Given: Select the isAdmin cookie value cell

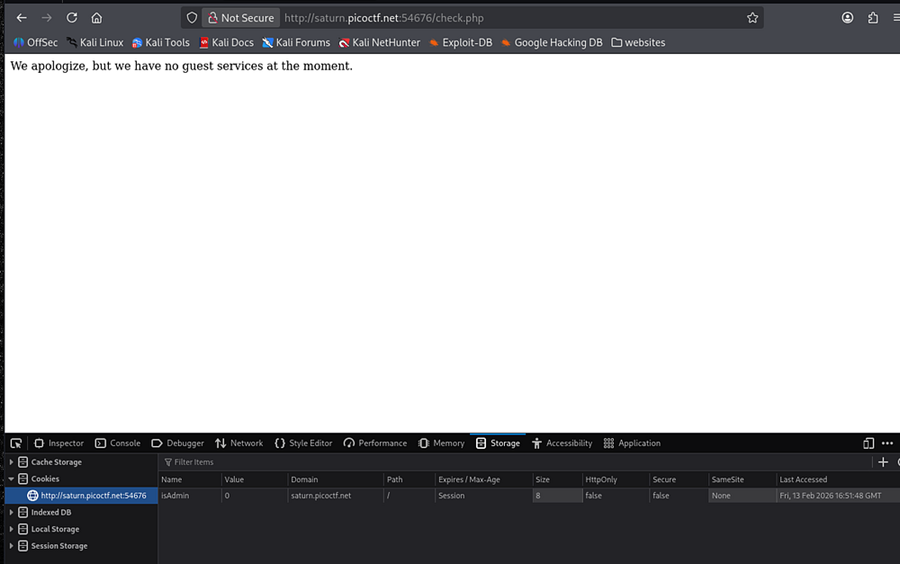Looking at the screenshot, I should click(250, 496).
